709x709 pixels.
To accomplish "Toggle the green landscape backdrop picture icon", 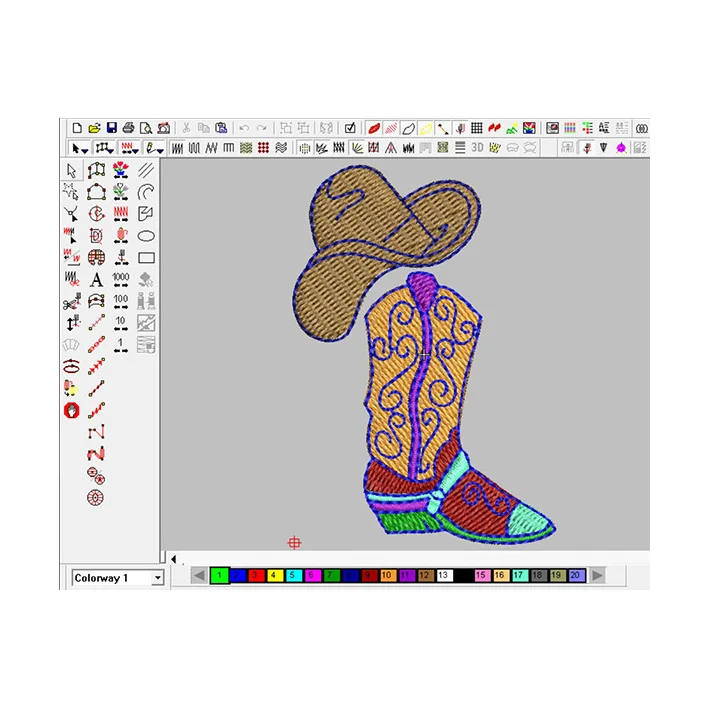I will tap(511, 128).
